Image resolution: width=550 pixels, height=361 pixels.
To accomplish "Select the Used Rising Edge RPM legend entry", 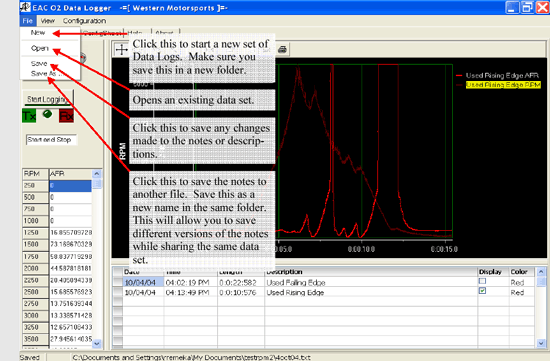I will pyautogui.click(x=503, y=85).
